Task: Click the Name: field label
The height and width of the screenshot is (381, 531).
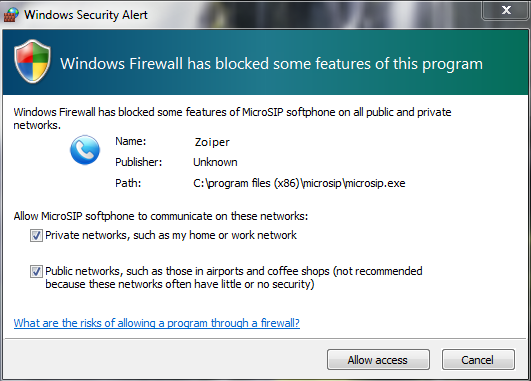Action: 131,141
